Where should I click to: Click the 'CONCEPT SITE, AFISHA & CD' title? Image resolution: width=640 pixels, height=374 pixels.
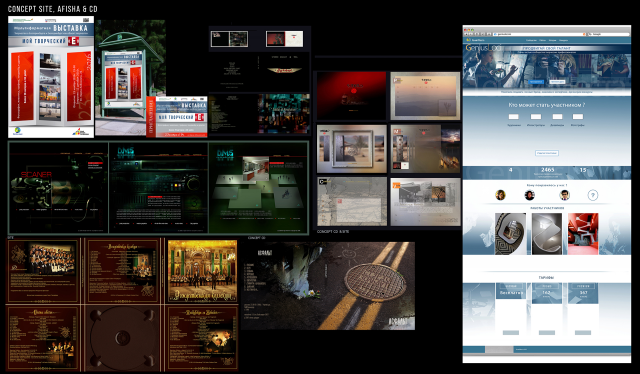(53, 9)
